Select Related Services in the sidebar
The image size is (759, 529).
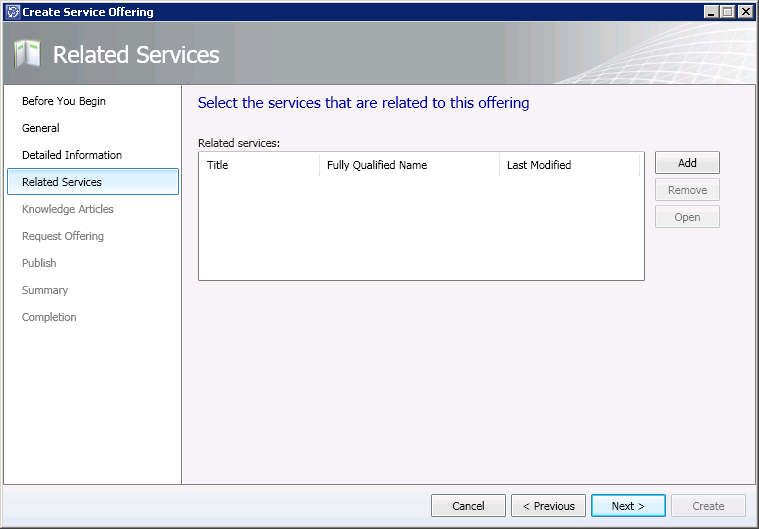(62, 182)
